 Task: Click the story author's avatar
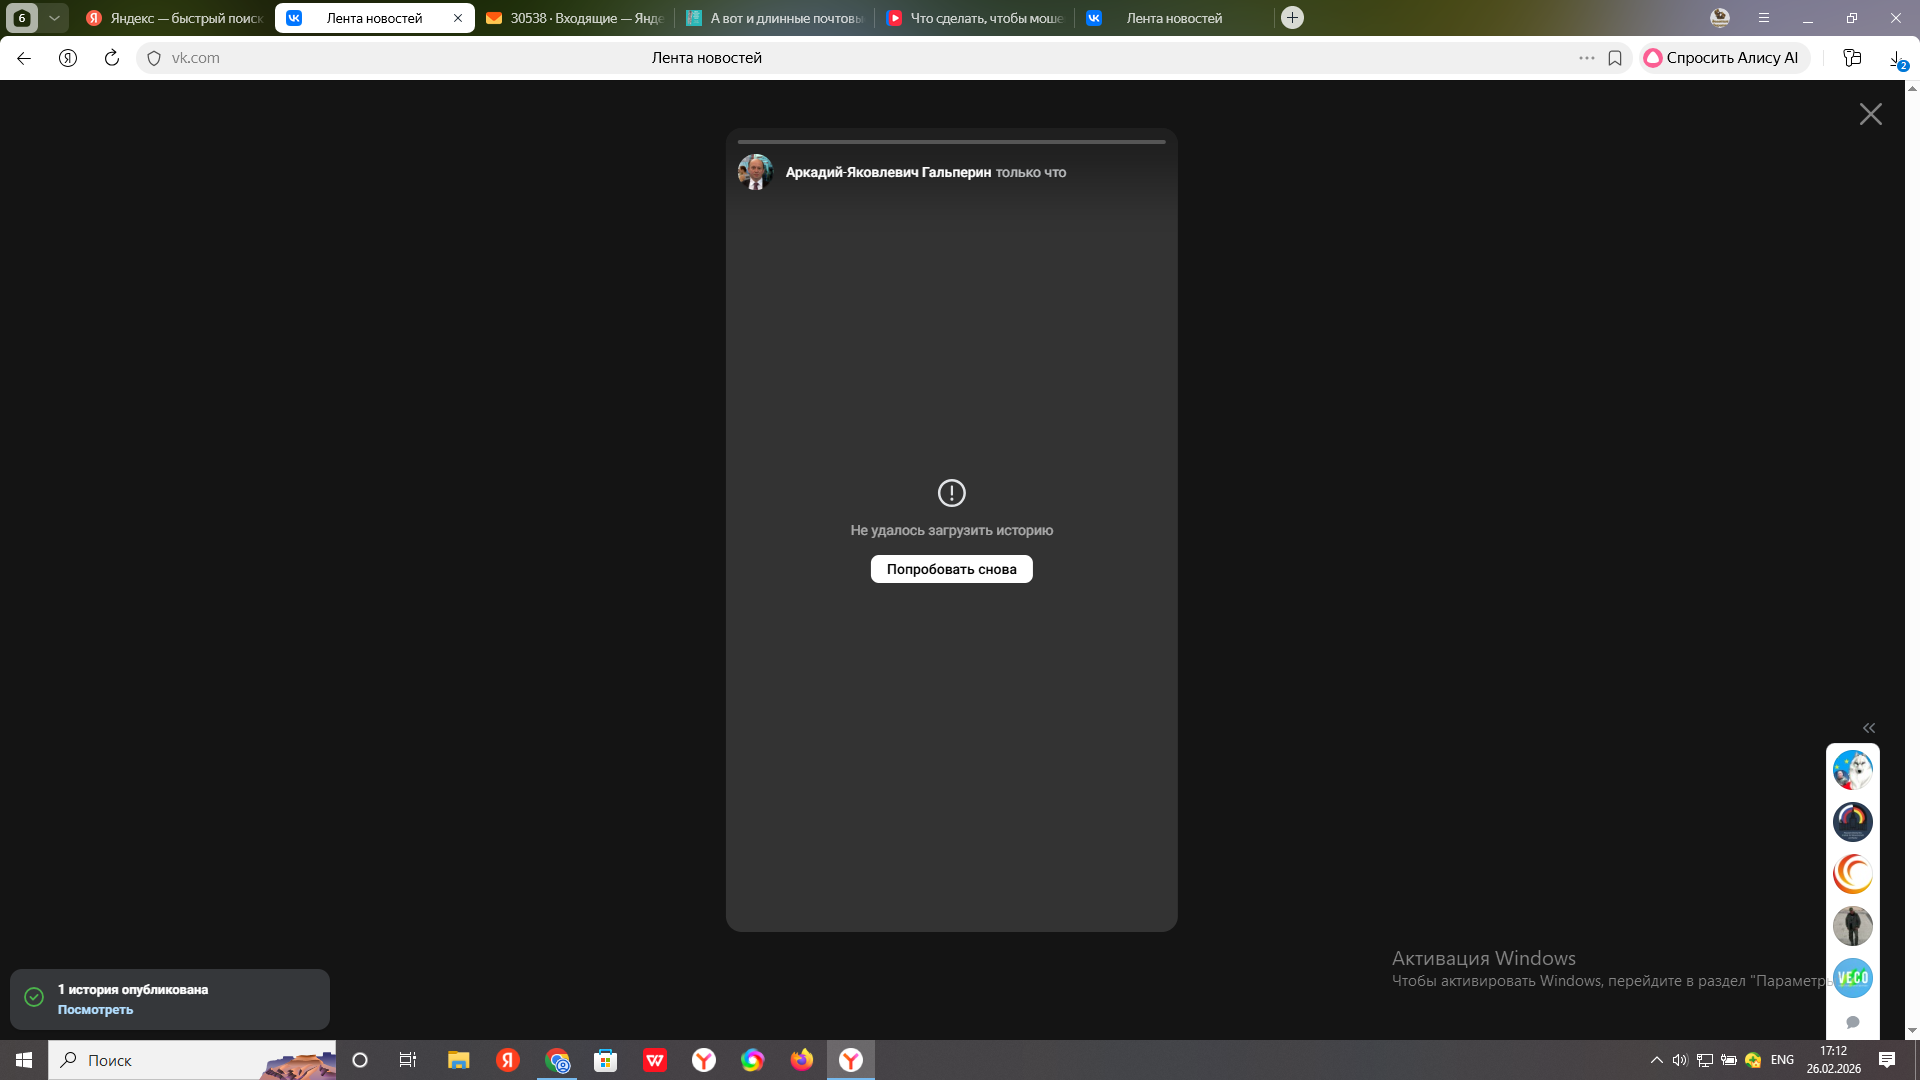(755, 172)
